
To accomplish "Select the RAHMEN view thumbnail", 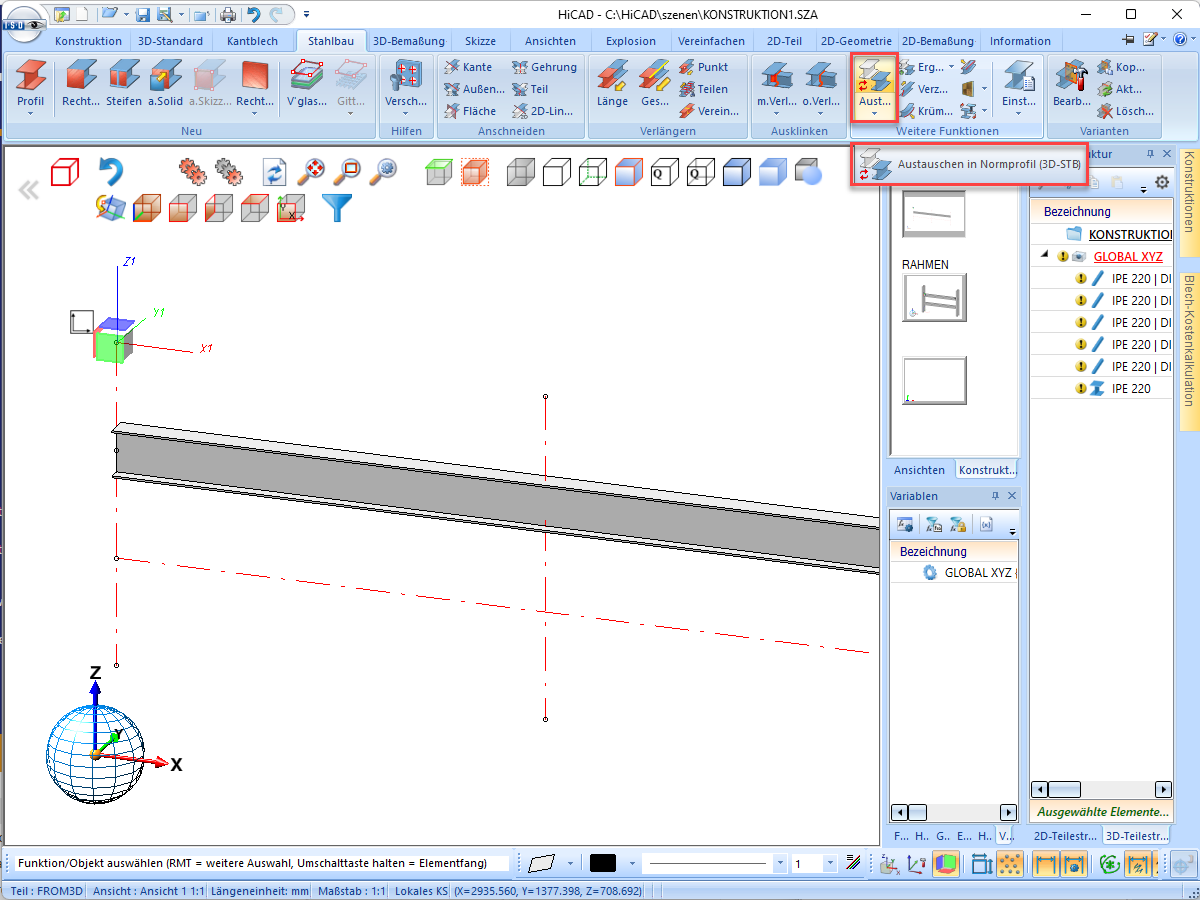I will [935, 298].
